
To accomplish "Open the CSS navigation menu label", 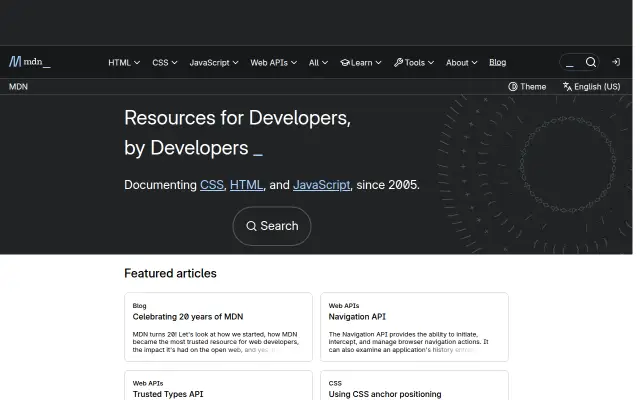I will pyautogui.click(x=160, y=62).
